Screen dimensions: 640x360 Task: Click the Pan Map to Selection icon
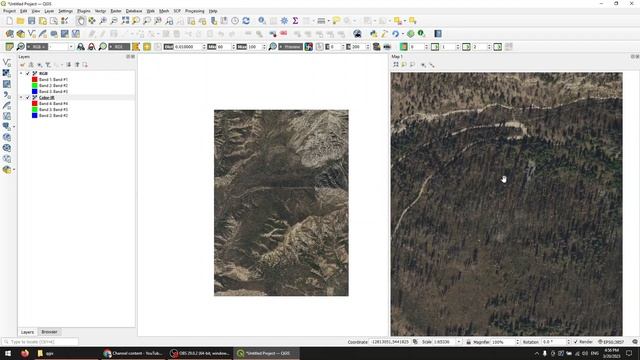point(92,20)
